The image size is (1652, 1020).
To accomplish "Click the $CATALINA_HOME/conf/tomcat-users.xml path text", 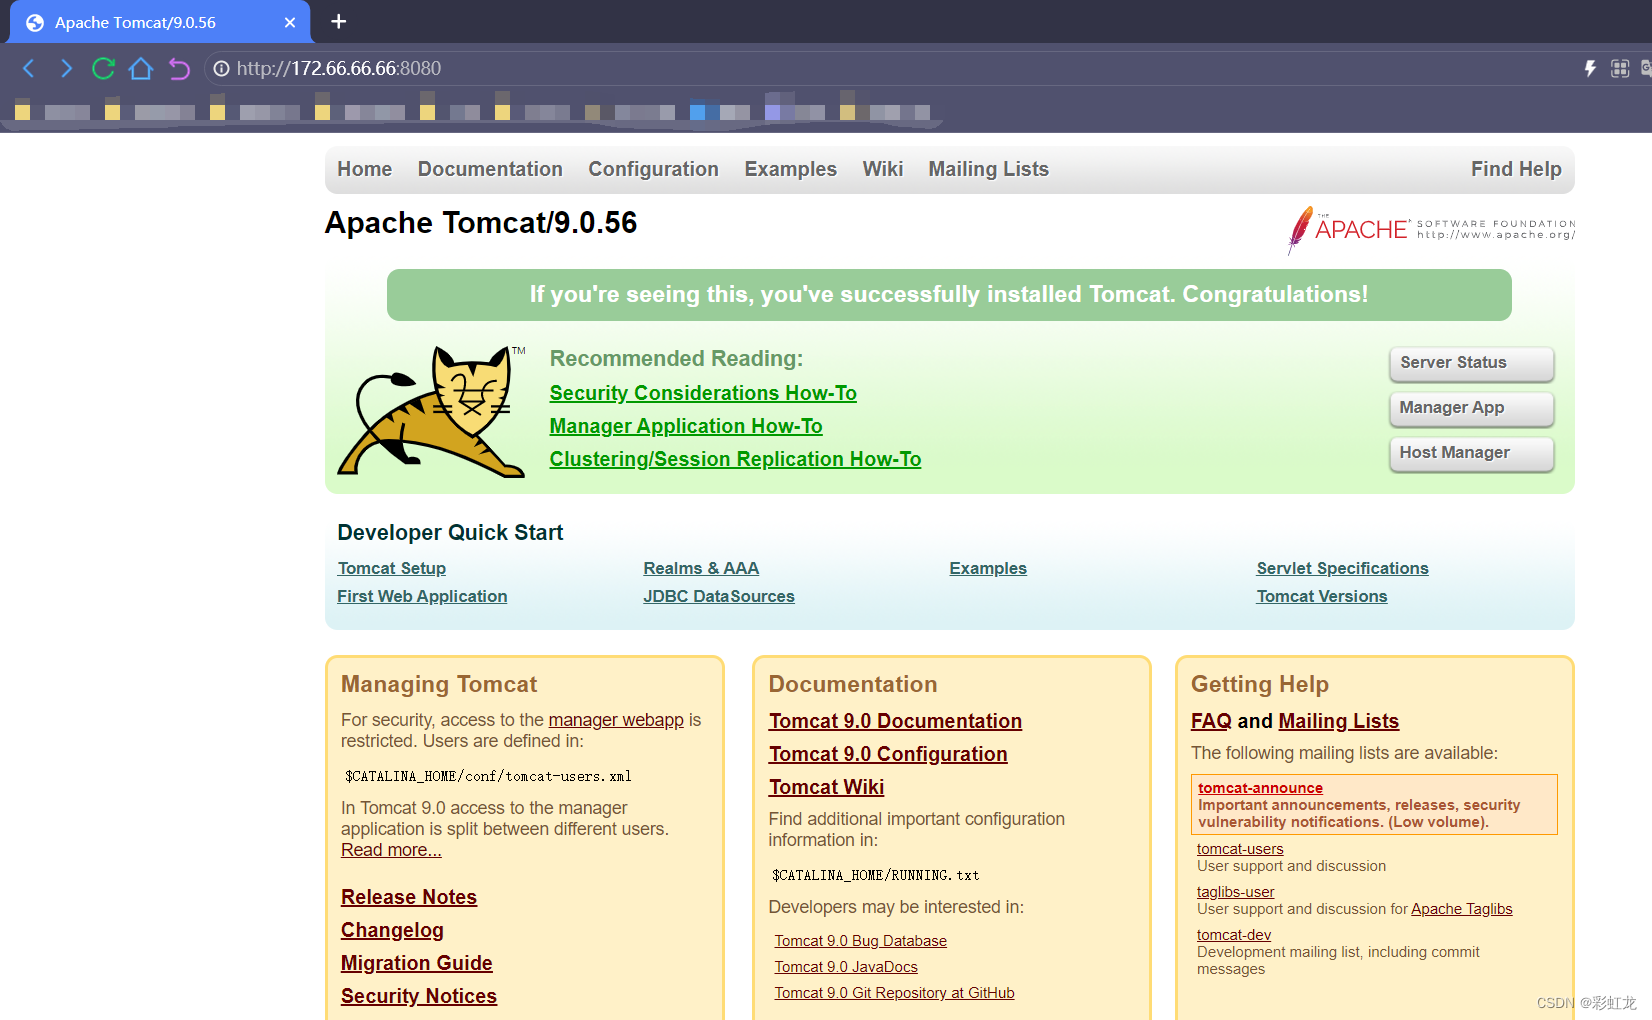I will 488,776.
